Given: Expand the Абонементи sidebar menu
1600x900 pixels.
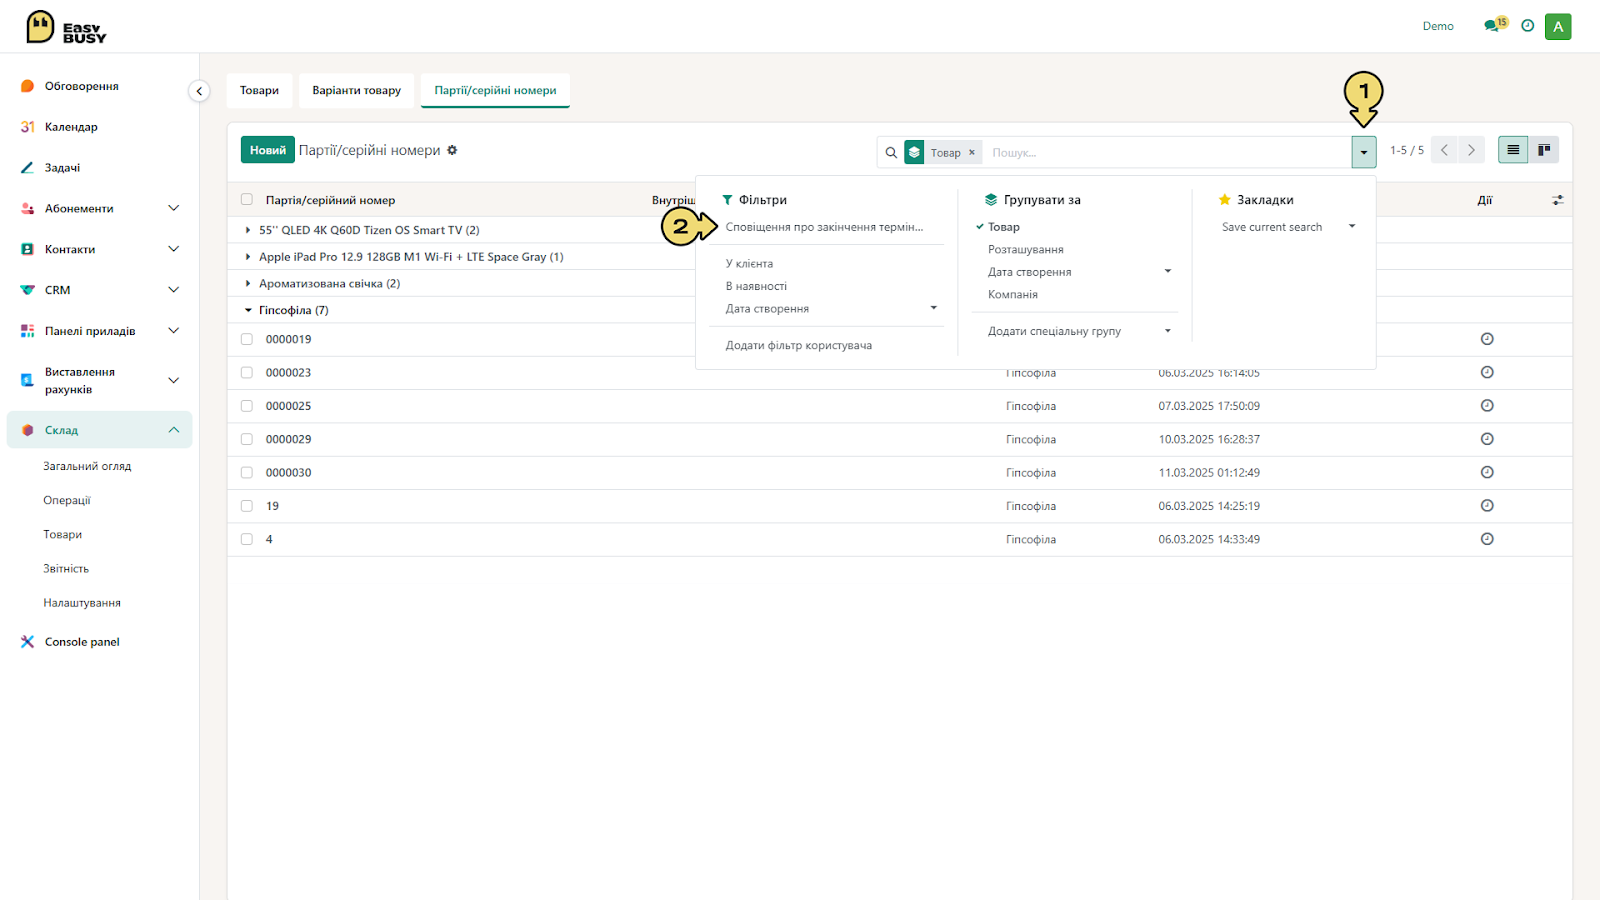Looking at the screenshot, I should [173, 208].
